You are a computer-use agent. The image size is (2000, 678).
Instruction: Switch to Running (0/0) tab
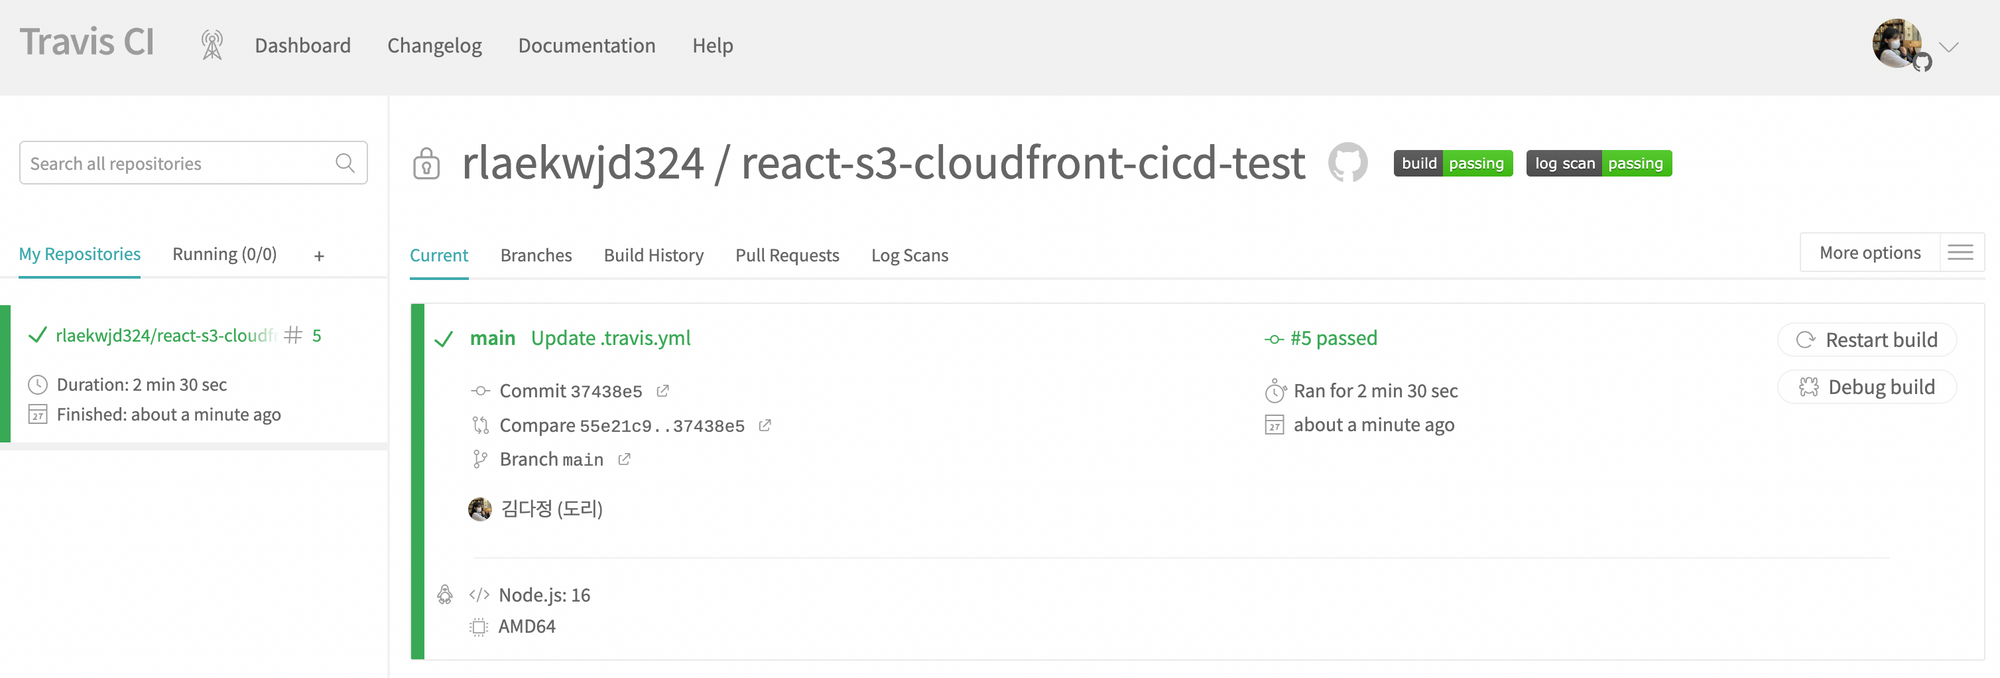225,254
